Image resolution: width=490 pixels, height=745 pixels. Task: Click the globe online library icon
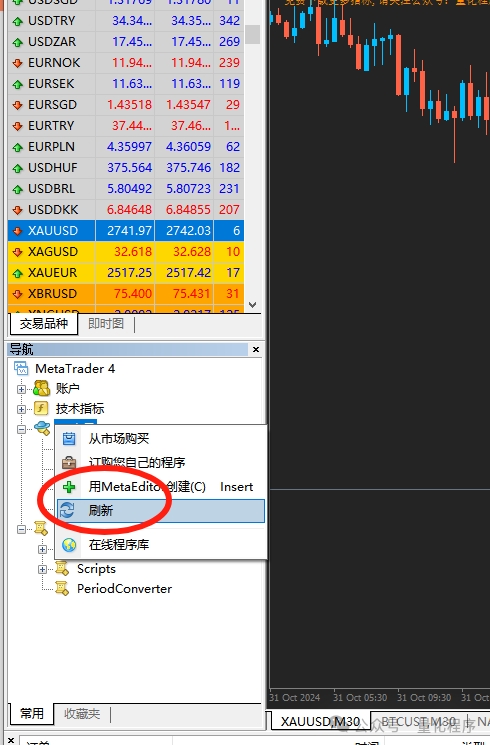click(69, 544)
